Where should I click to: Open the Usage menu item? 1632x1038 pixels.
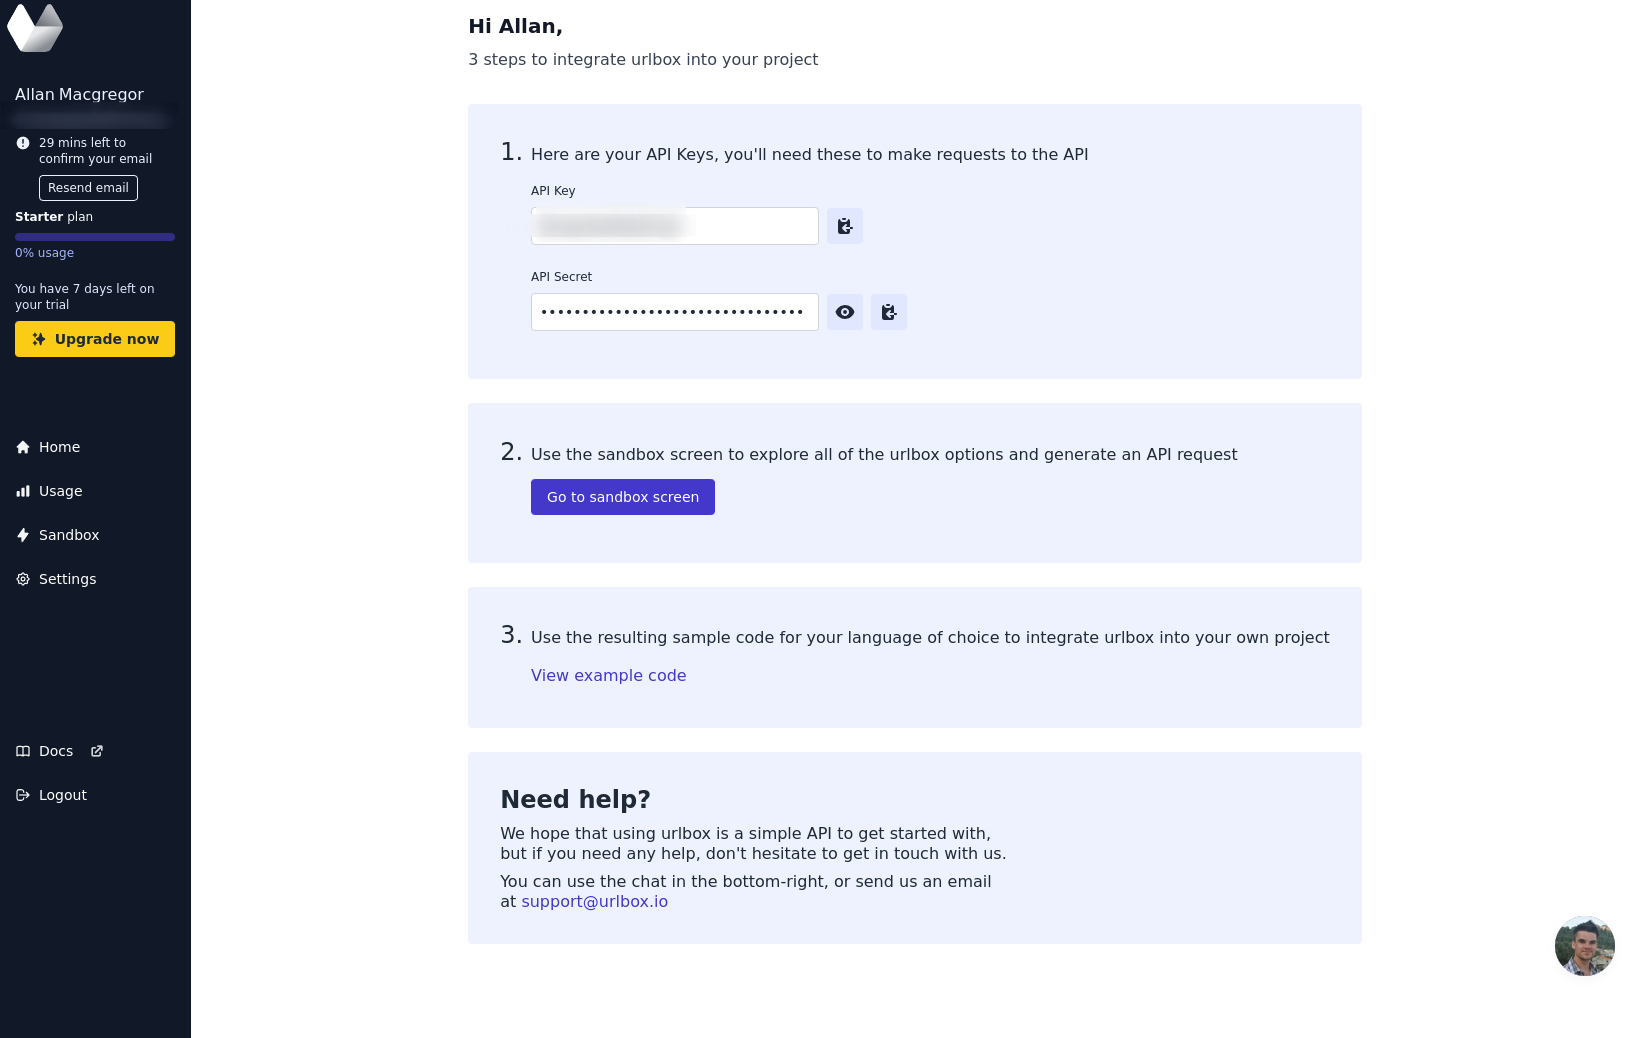tap(61, 491)
